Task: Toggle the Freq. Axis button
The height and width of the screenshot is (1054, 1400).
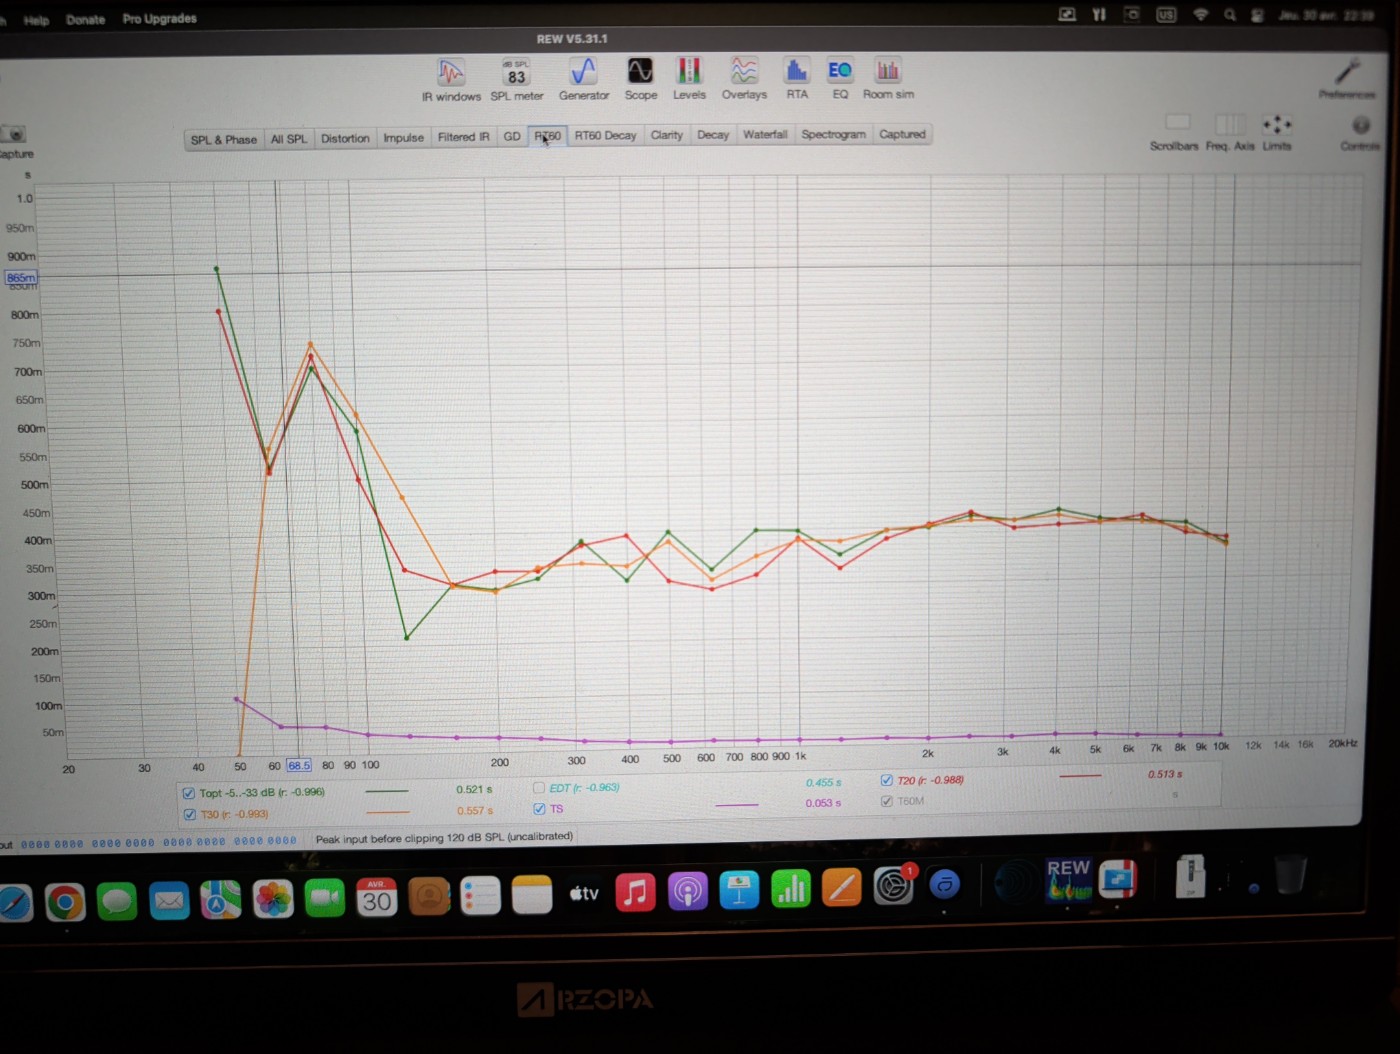Action: (x=1230, y=132)
